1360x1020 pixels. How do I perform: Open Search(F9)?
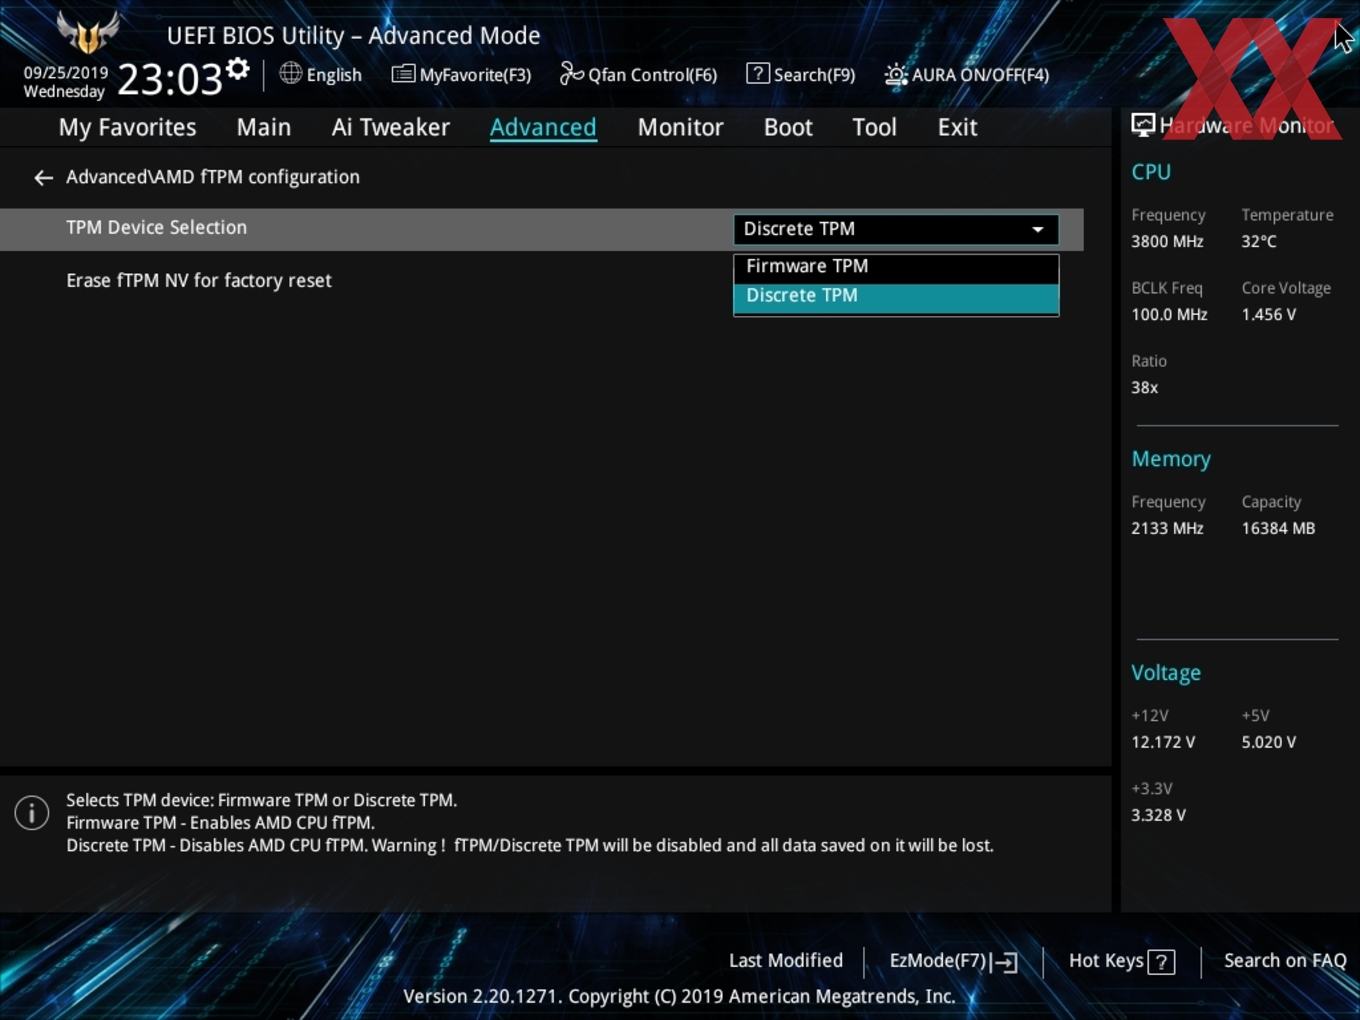(815, 75)
